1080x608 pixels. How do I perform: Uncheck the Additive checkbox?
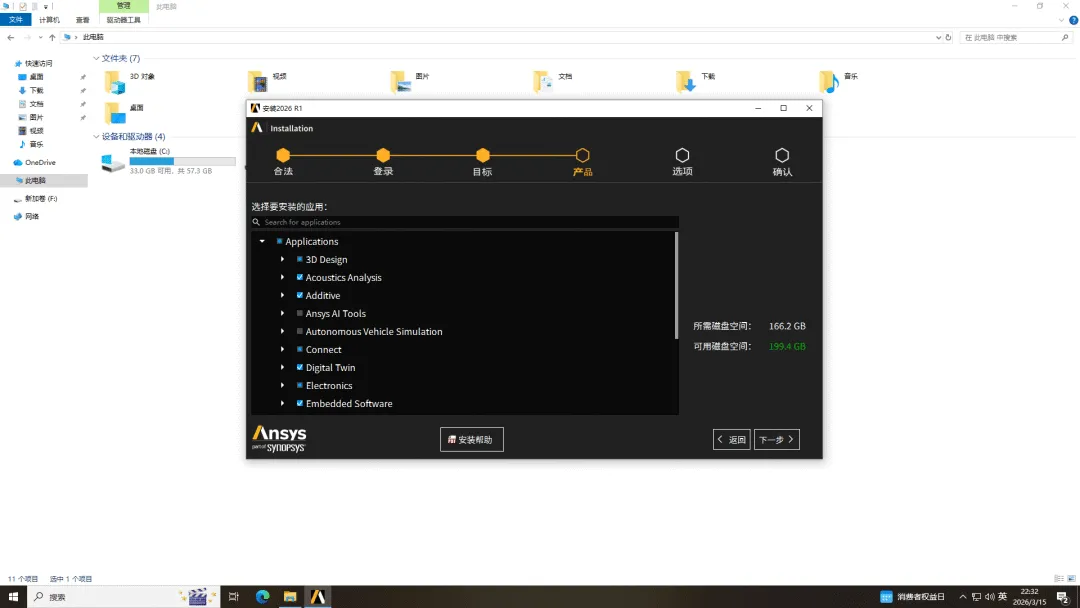point(300,295)
